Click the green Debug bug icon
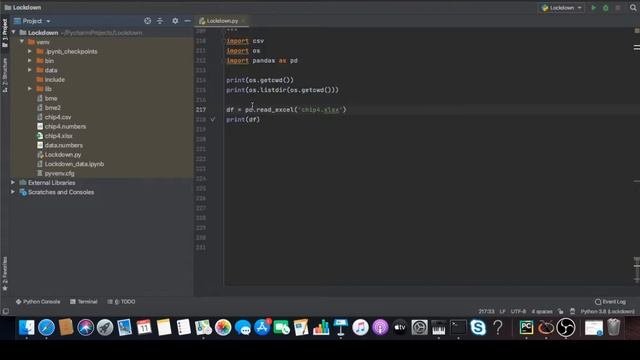 [606, 8]
